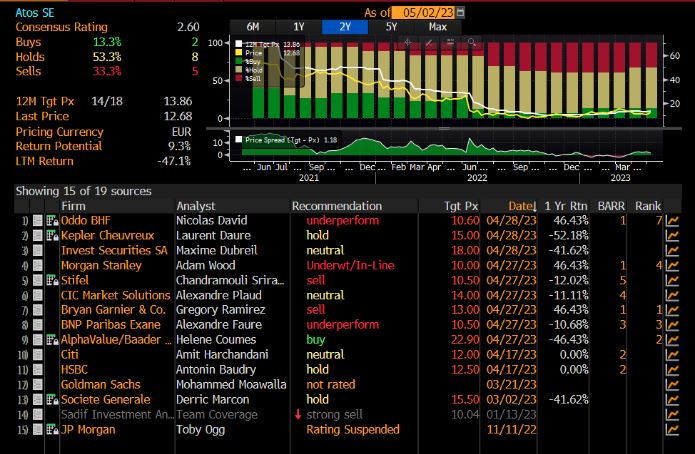
Task: Click white 12M Tgt Px legend swatch
Action: coord(239,44)
